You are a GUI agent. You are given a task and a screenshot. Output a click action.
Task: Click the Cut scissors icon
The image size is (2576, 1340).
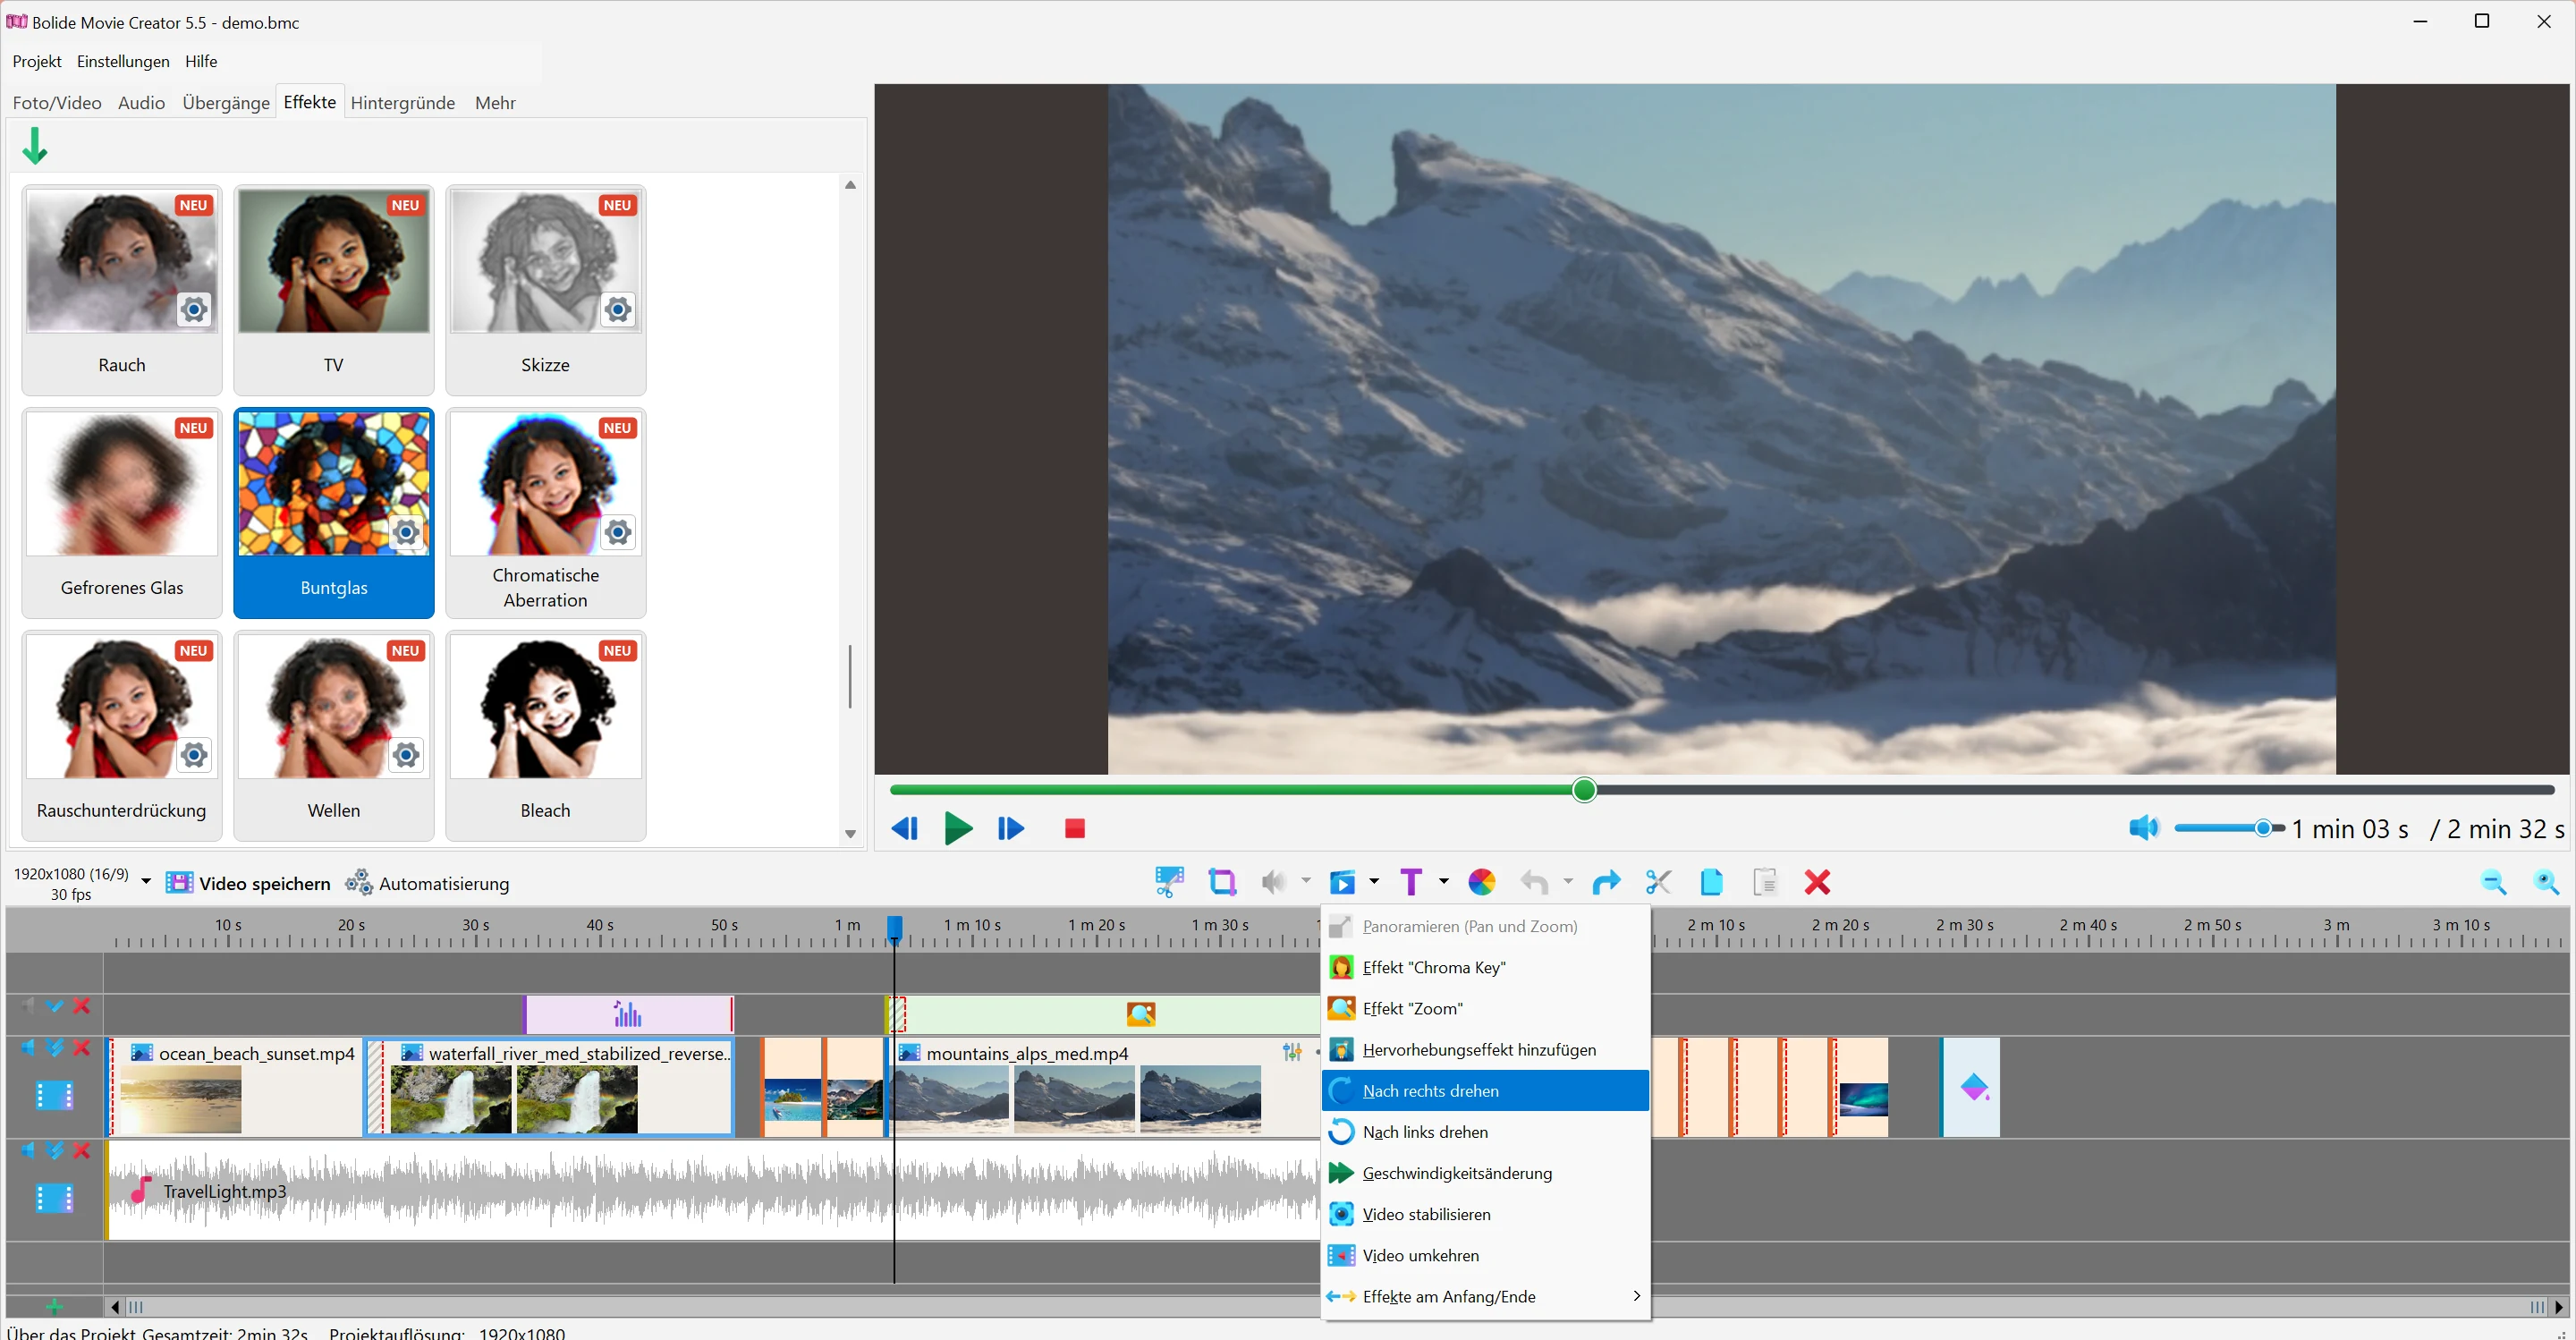[x=1658, y=882]
